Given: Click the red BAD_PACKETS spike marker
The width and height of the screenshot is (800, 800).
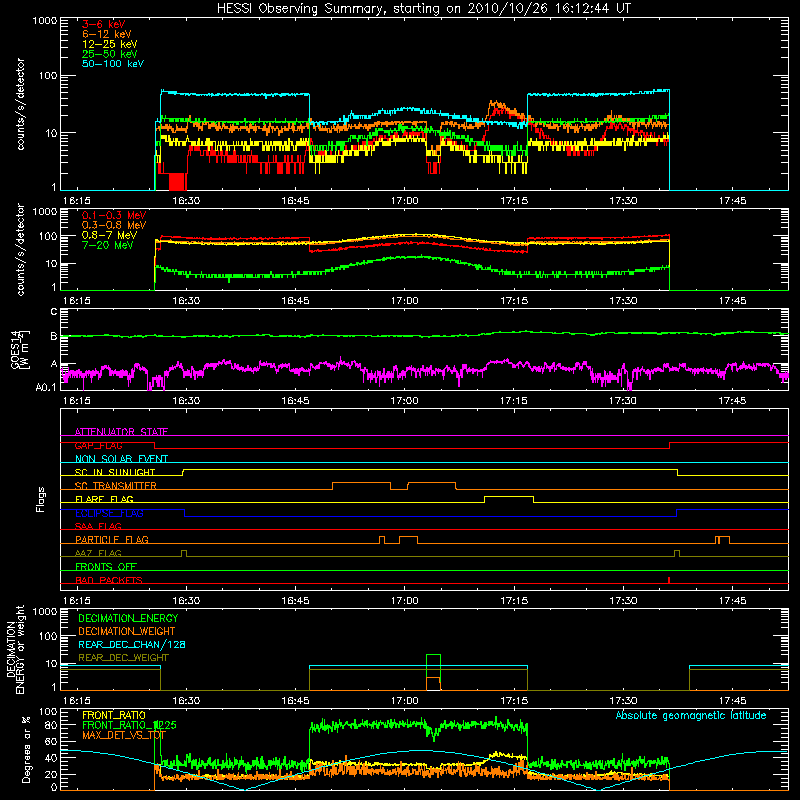Looking at the screenshot, I should tap(669, 580).
